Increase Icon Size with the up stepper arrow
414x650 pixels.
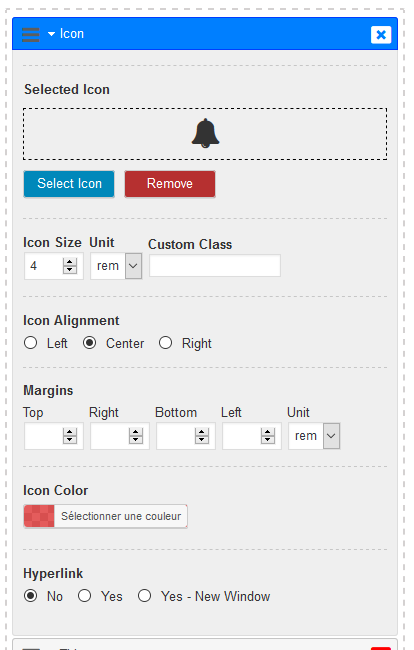point(70,262)
